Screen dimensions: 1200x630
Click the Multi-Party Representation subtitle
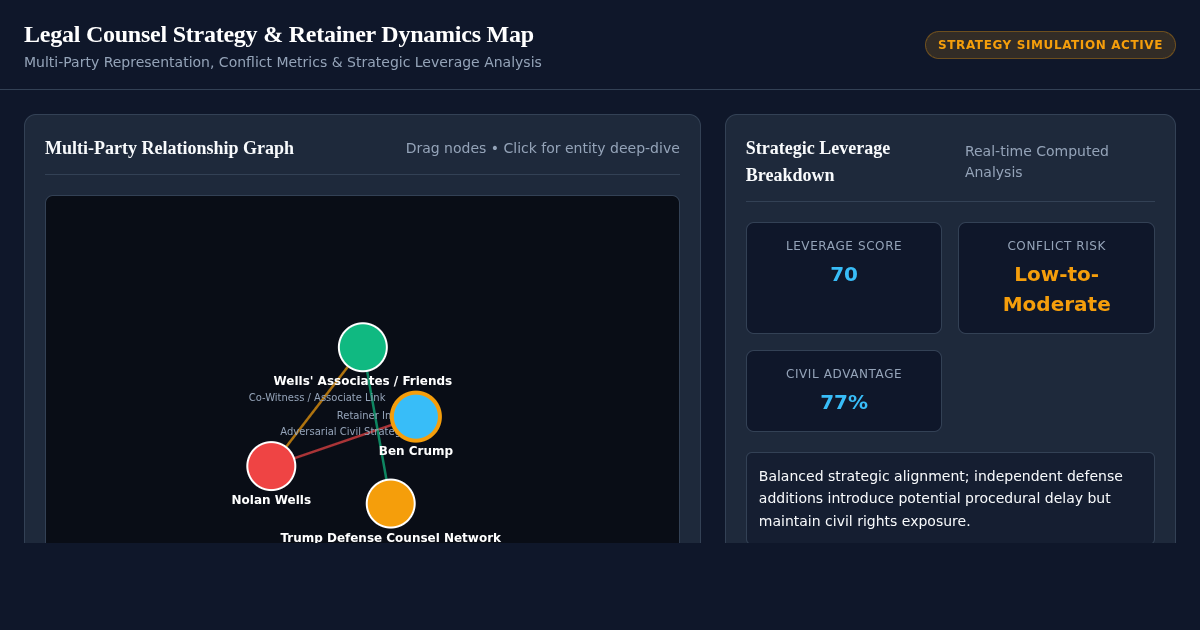tap(283, 62)
